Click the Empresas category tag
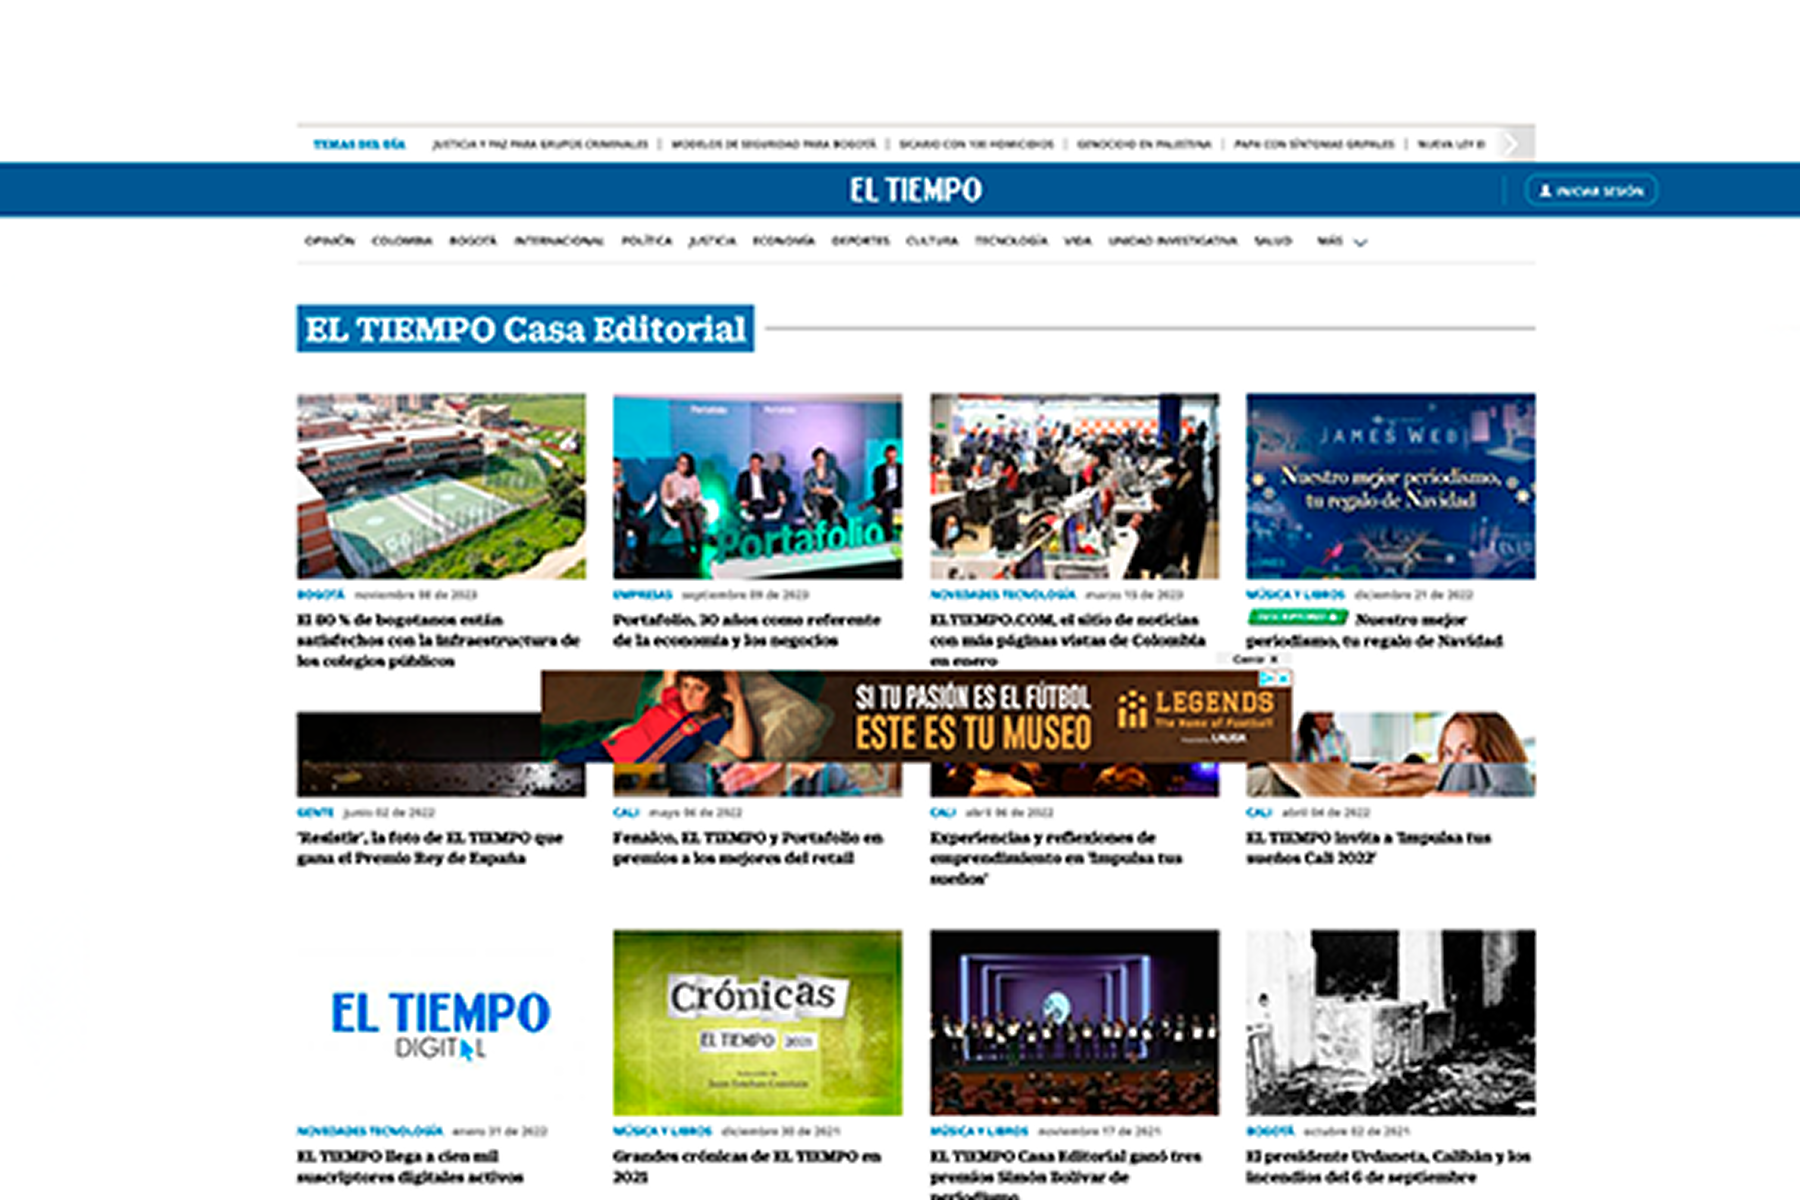This screenshot has height=1200, width=1800. pos(642,595)
